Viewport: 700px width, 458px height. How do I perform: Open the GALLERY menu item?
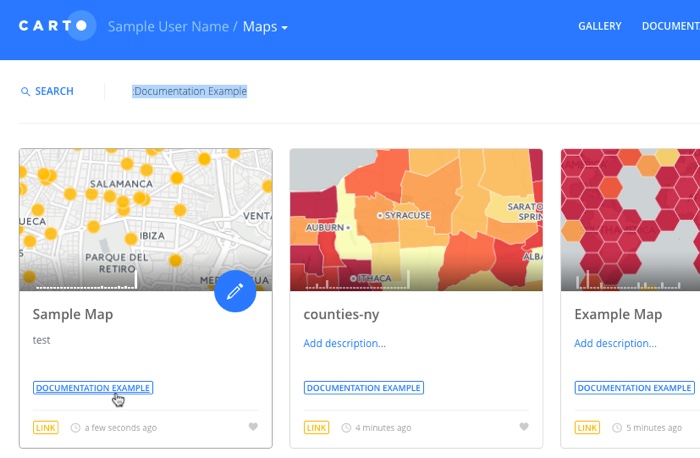(600, 26)
